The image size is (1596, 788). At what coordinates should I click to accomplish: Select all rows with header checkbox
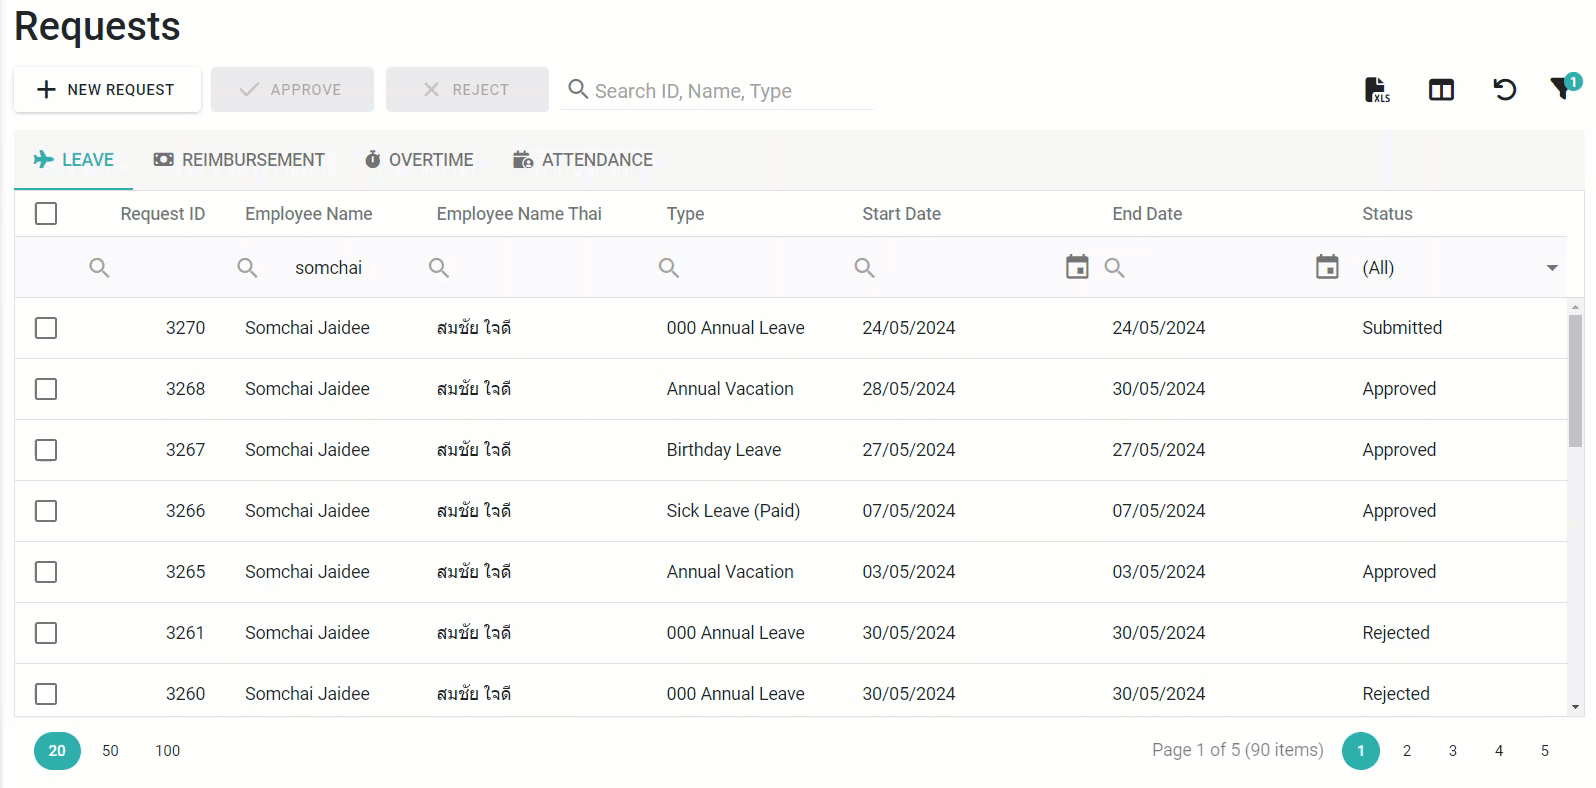point(46,213)
